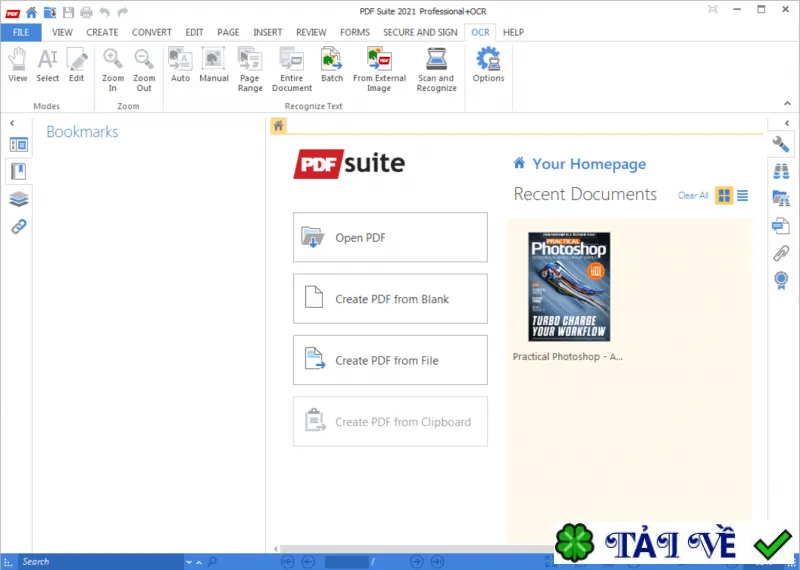Viewport: 800px width, 570px height.
Task: Collapse the left panel with arrow
Action: 12,123
